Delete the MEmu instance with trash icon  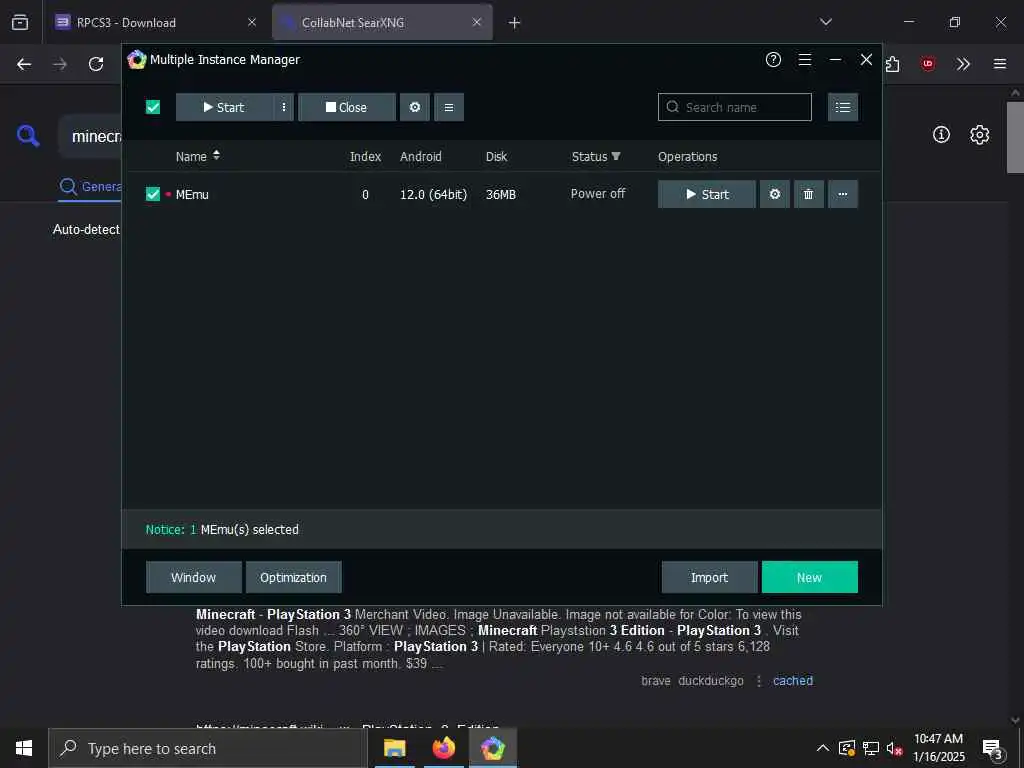(x=808, y=194)
